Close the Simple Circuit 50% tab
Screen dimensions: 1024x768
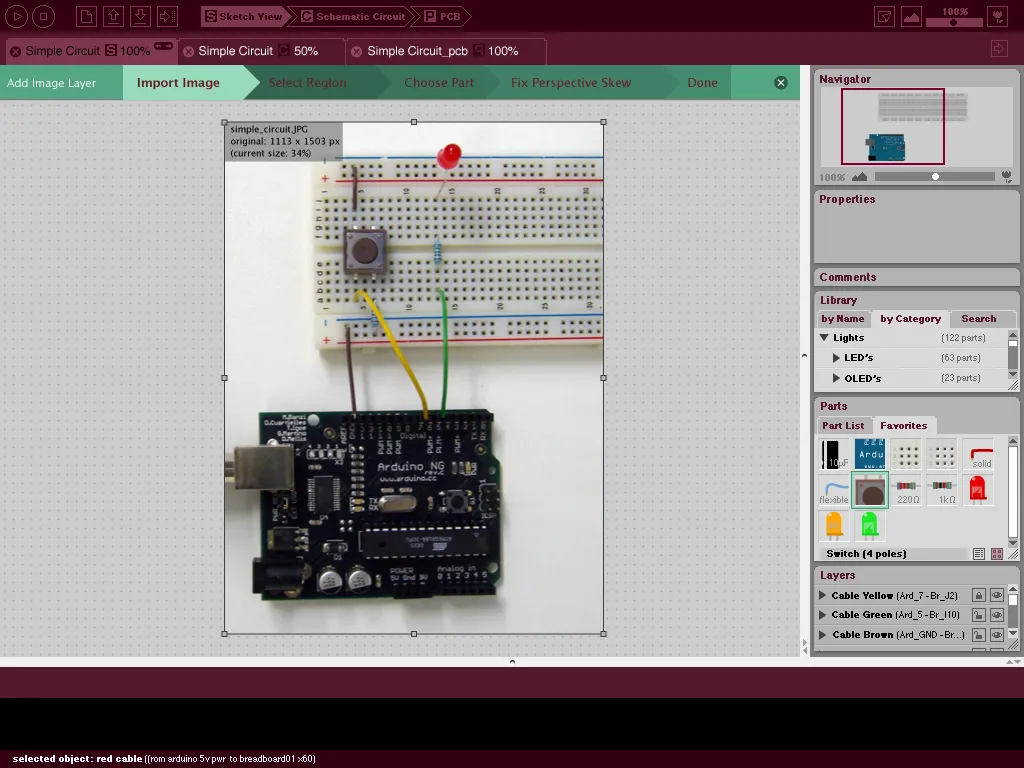click(x=189, y=52)
